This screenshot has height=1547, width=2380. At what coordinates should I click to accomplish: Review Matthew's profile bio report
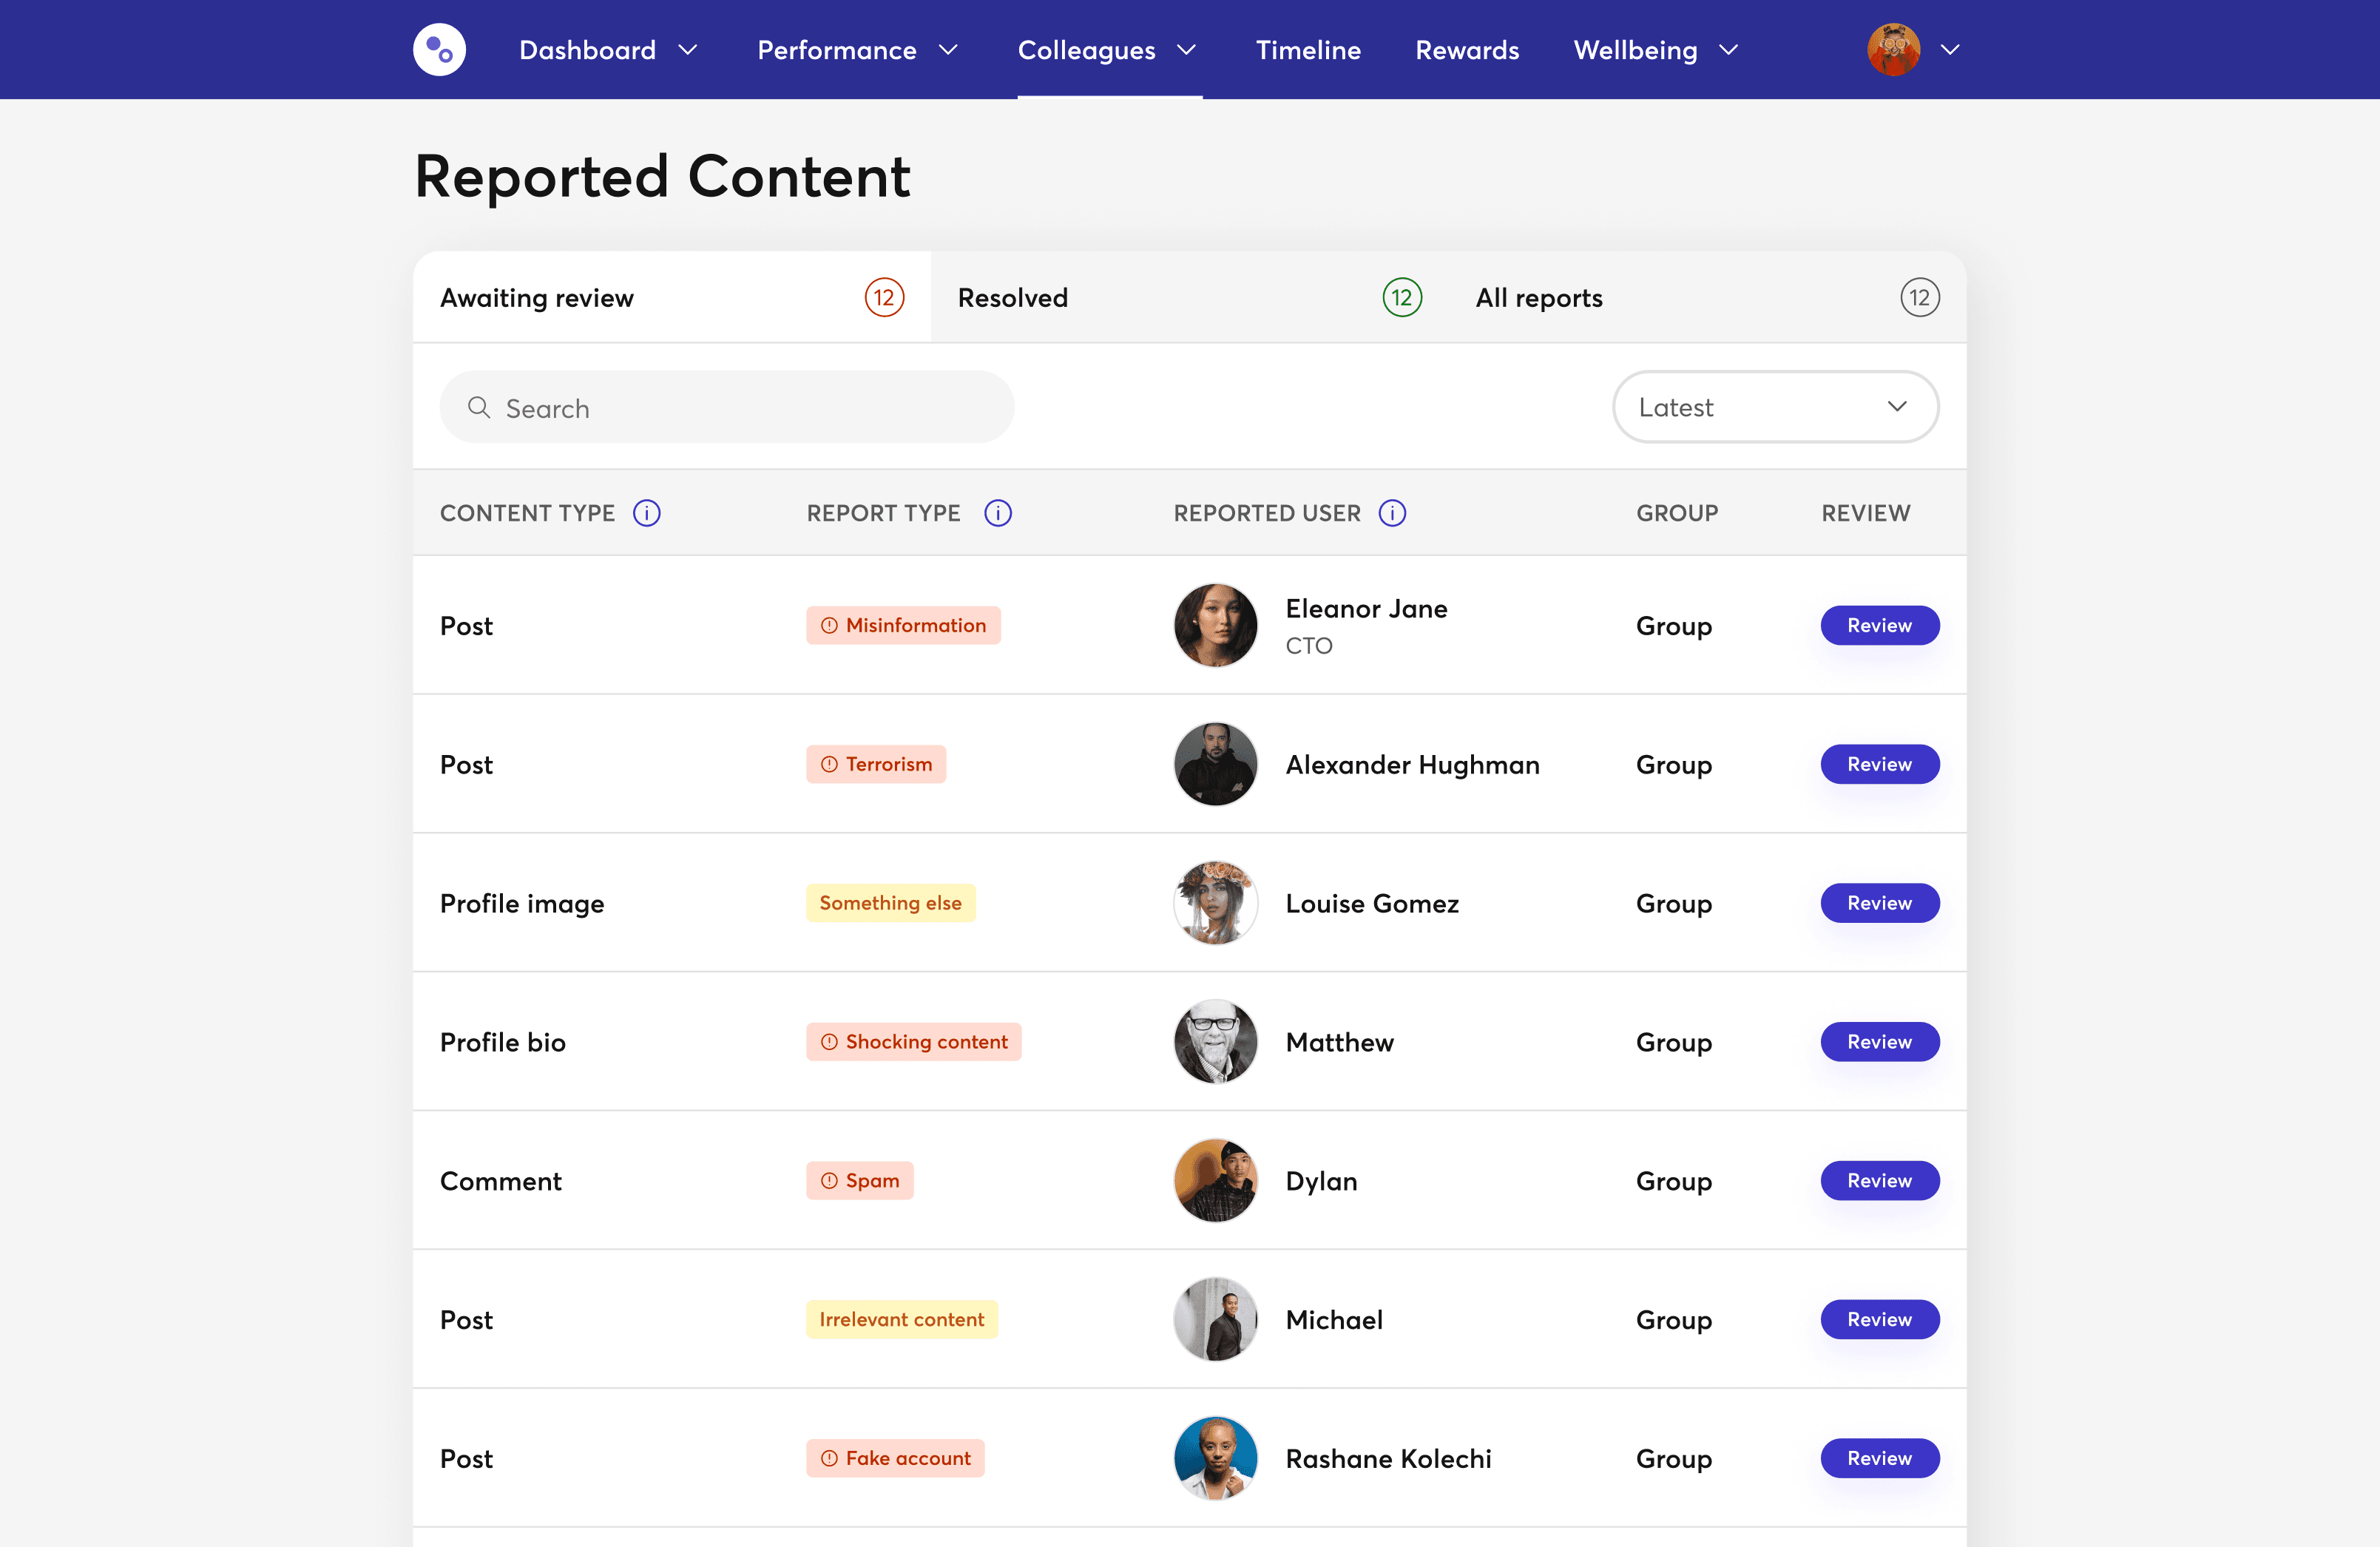[x=1879, y=1042]
